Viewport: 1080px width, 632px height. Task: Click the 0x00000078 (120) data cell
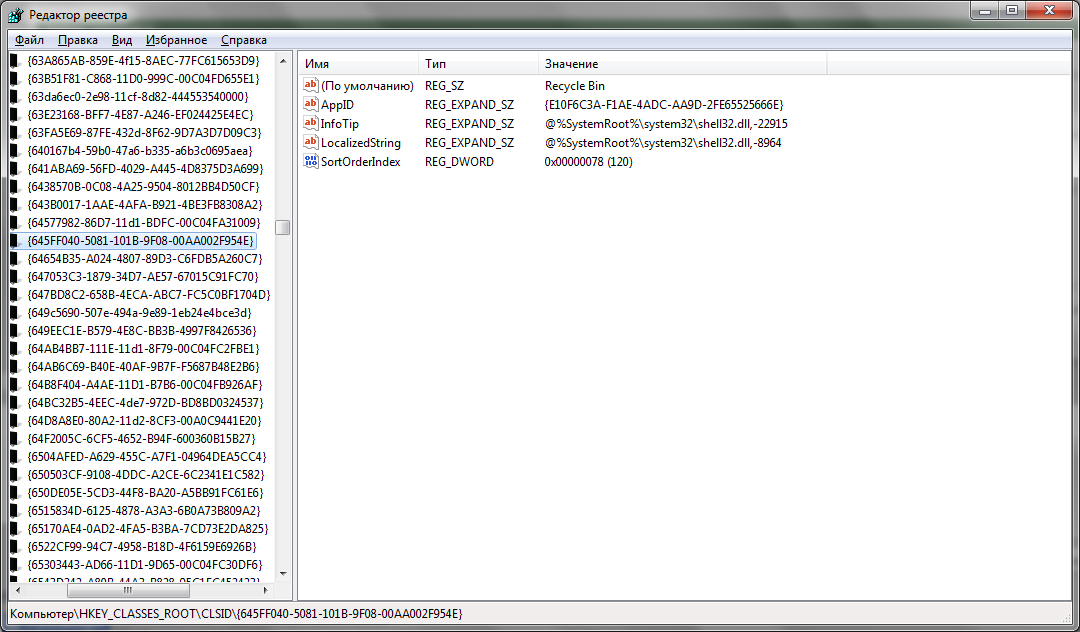[x=588, y=162]
